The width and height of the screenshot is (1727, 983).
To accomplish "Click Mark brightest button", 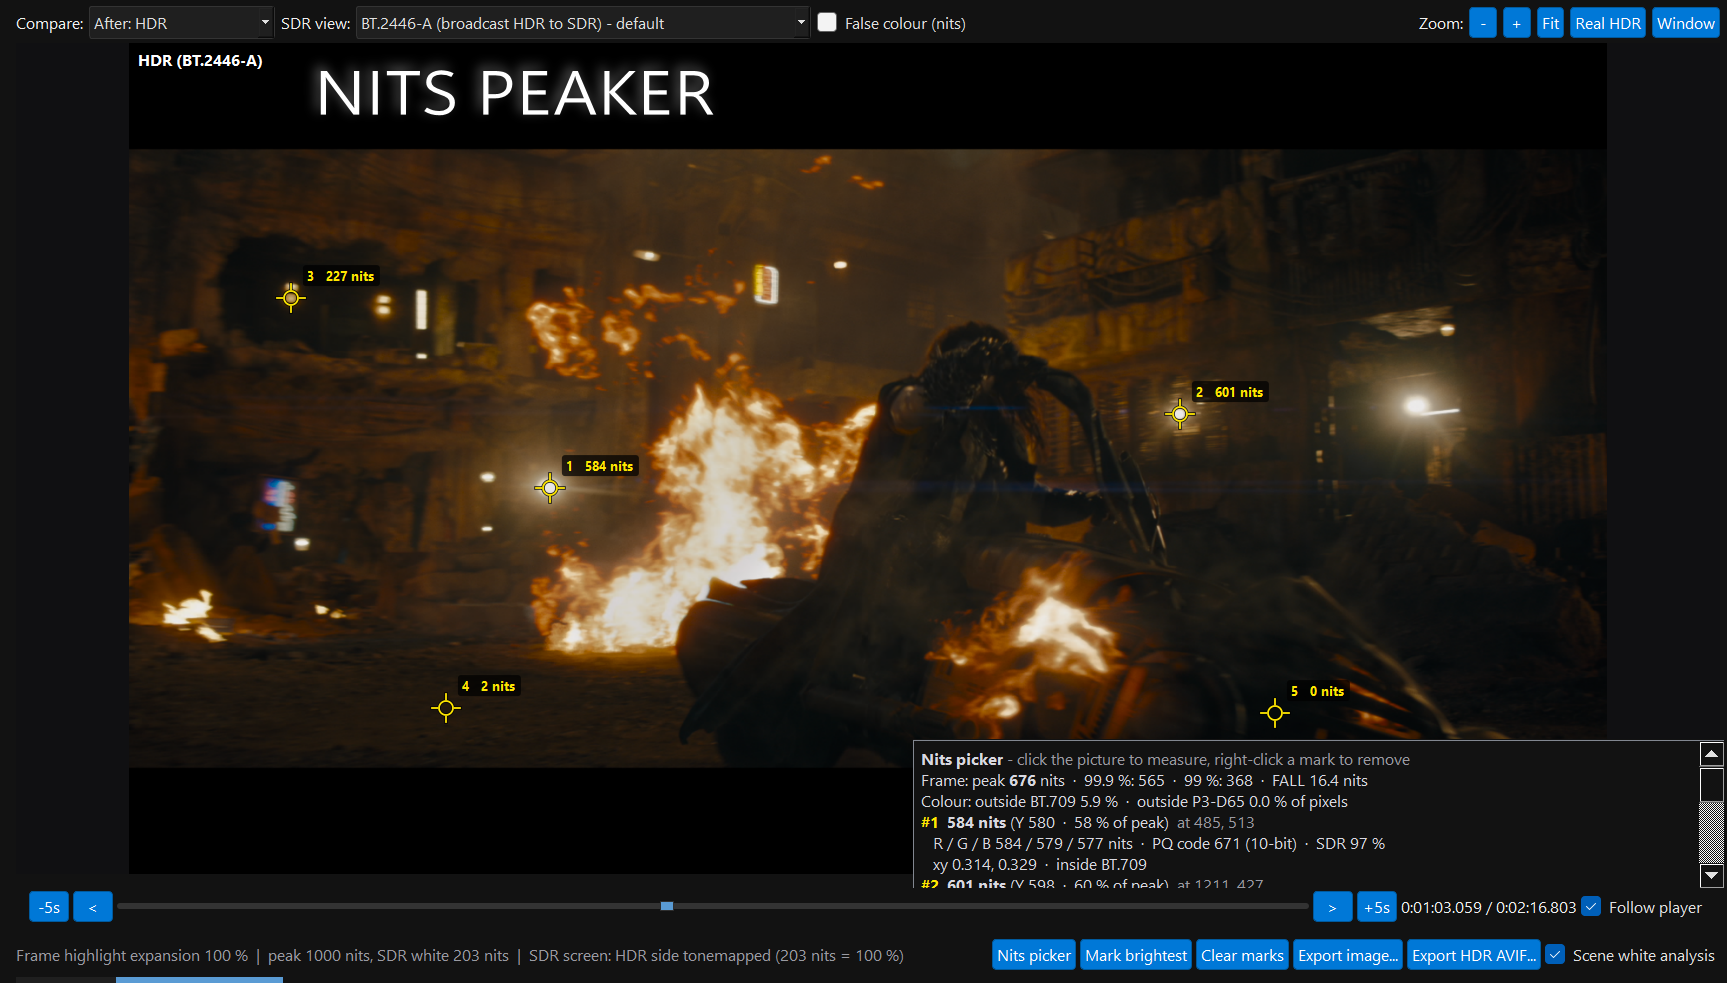I will point(1136,955).
